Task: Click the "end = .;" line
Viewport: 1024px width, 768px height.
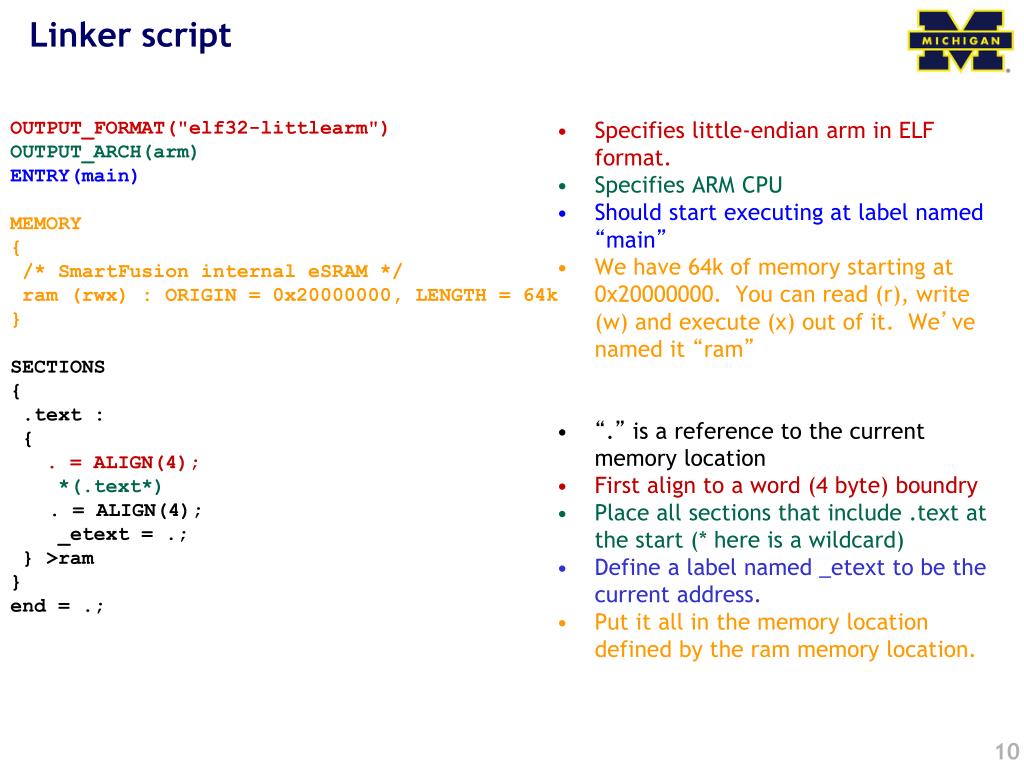Action: point(57,606)
